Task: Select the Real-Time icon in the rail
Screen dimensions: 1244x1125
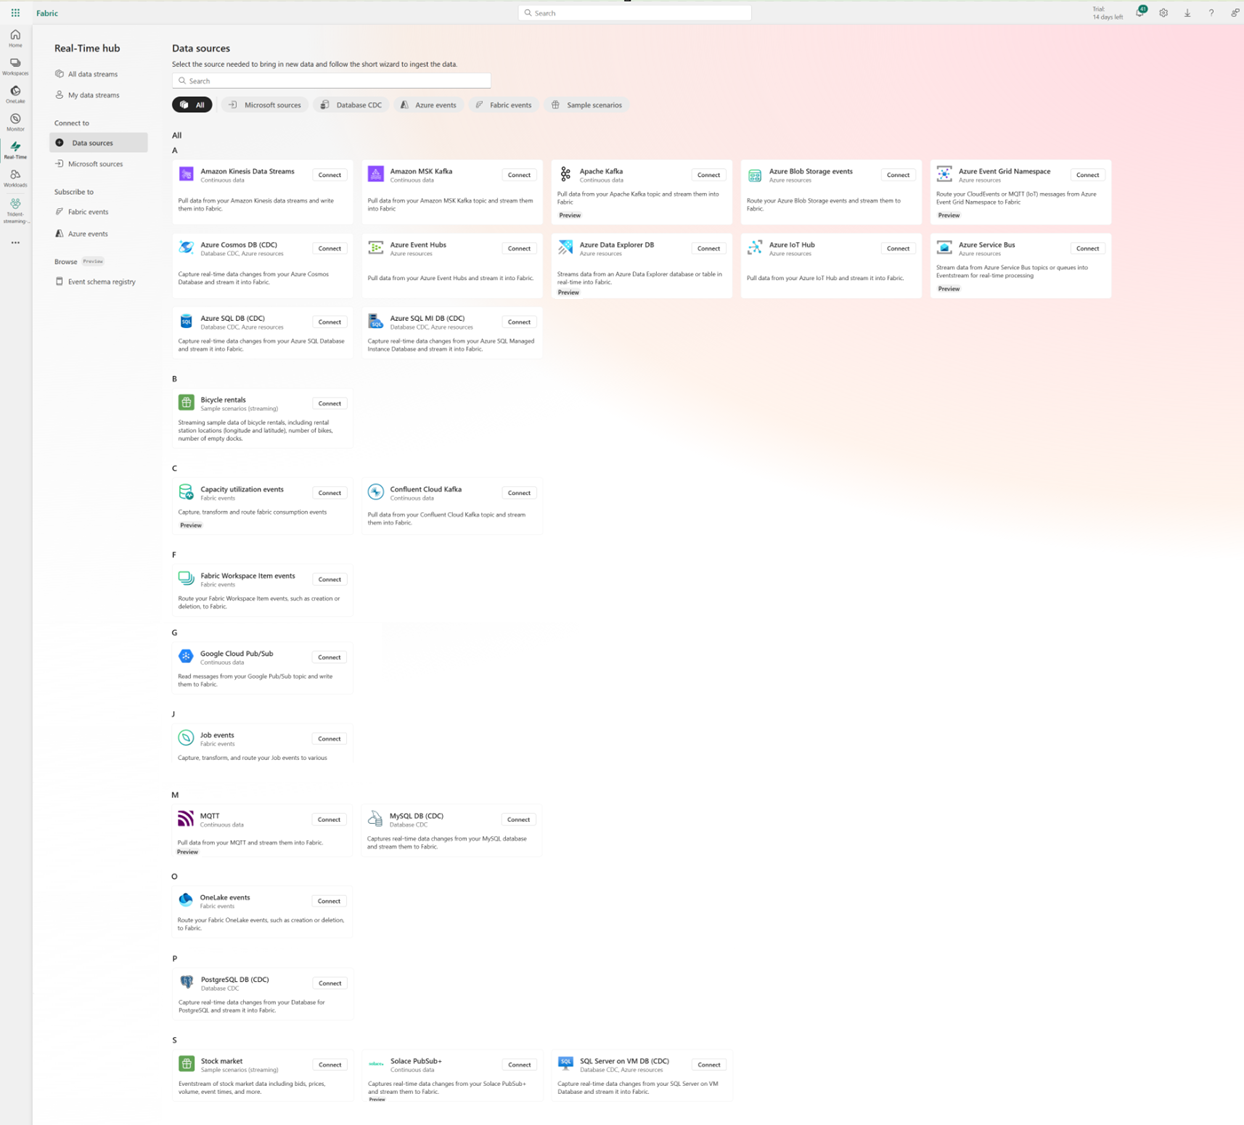Action: (x=15, y=150)
